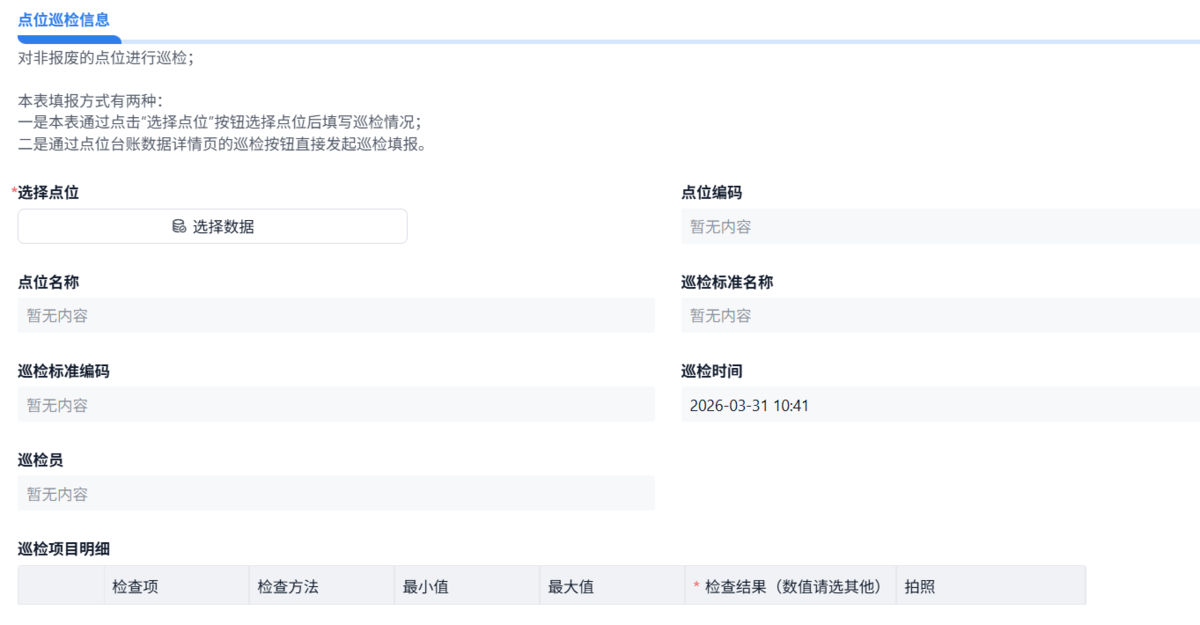Click the 检查方法 column header
Image resolution: width=1200 pixels, height=625 pixels.
click(x=289, y=585)
